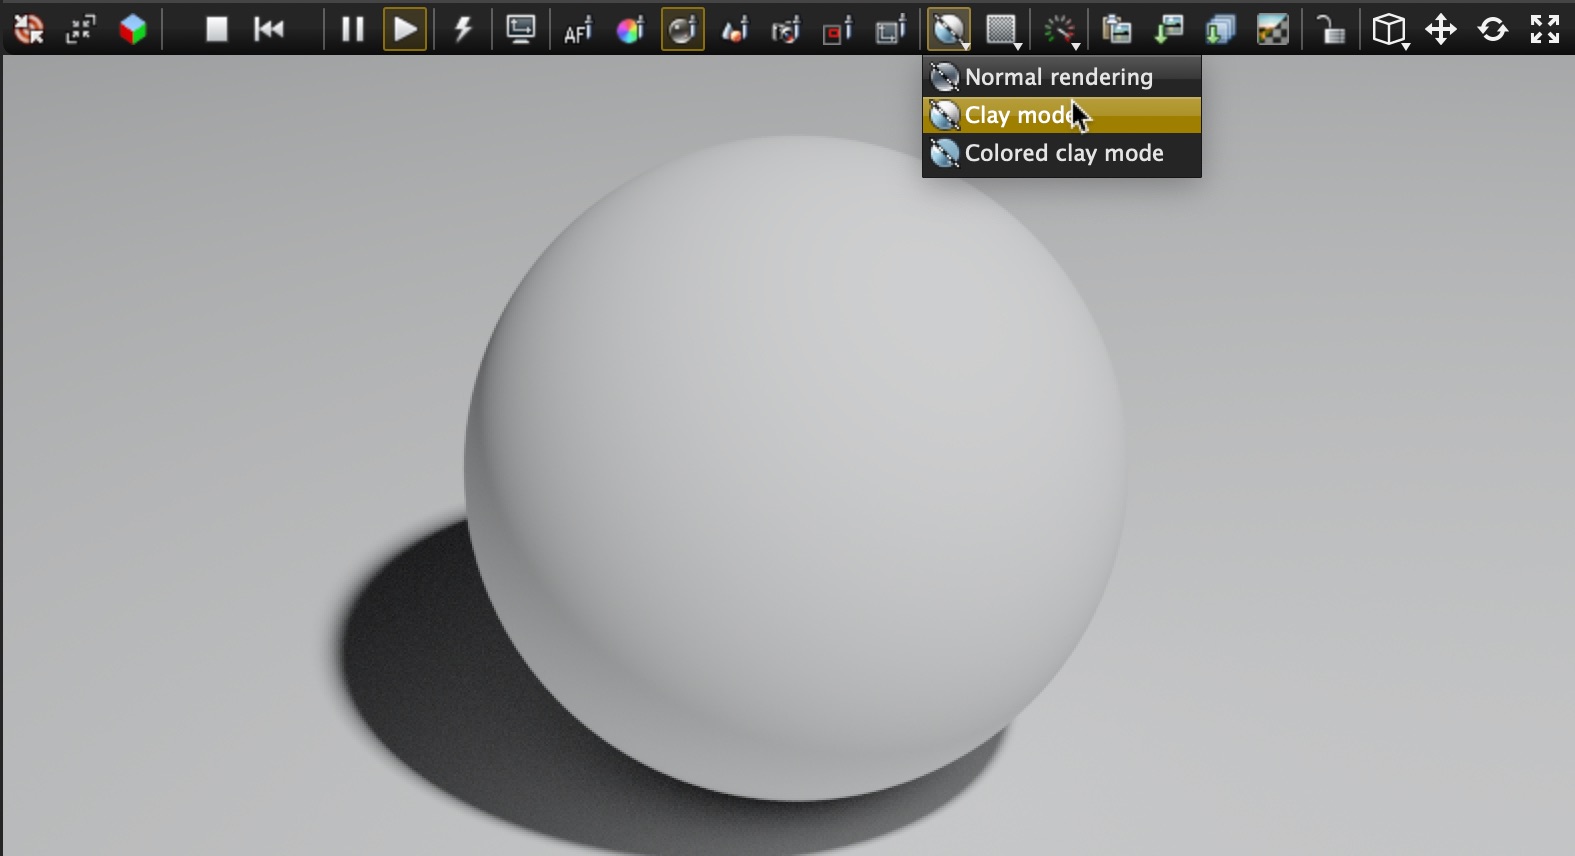Click the rendered sphere in the viewport
1575x856 pixels.
tap(795, 468)
